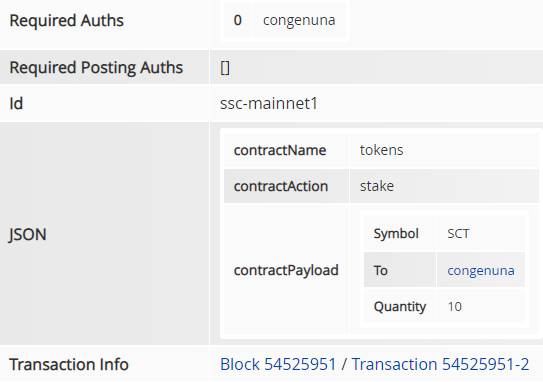Click the Quantity key label
543x382 pixels.
(400, 307)
